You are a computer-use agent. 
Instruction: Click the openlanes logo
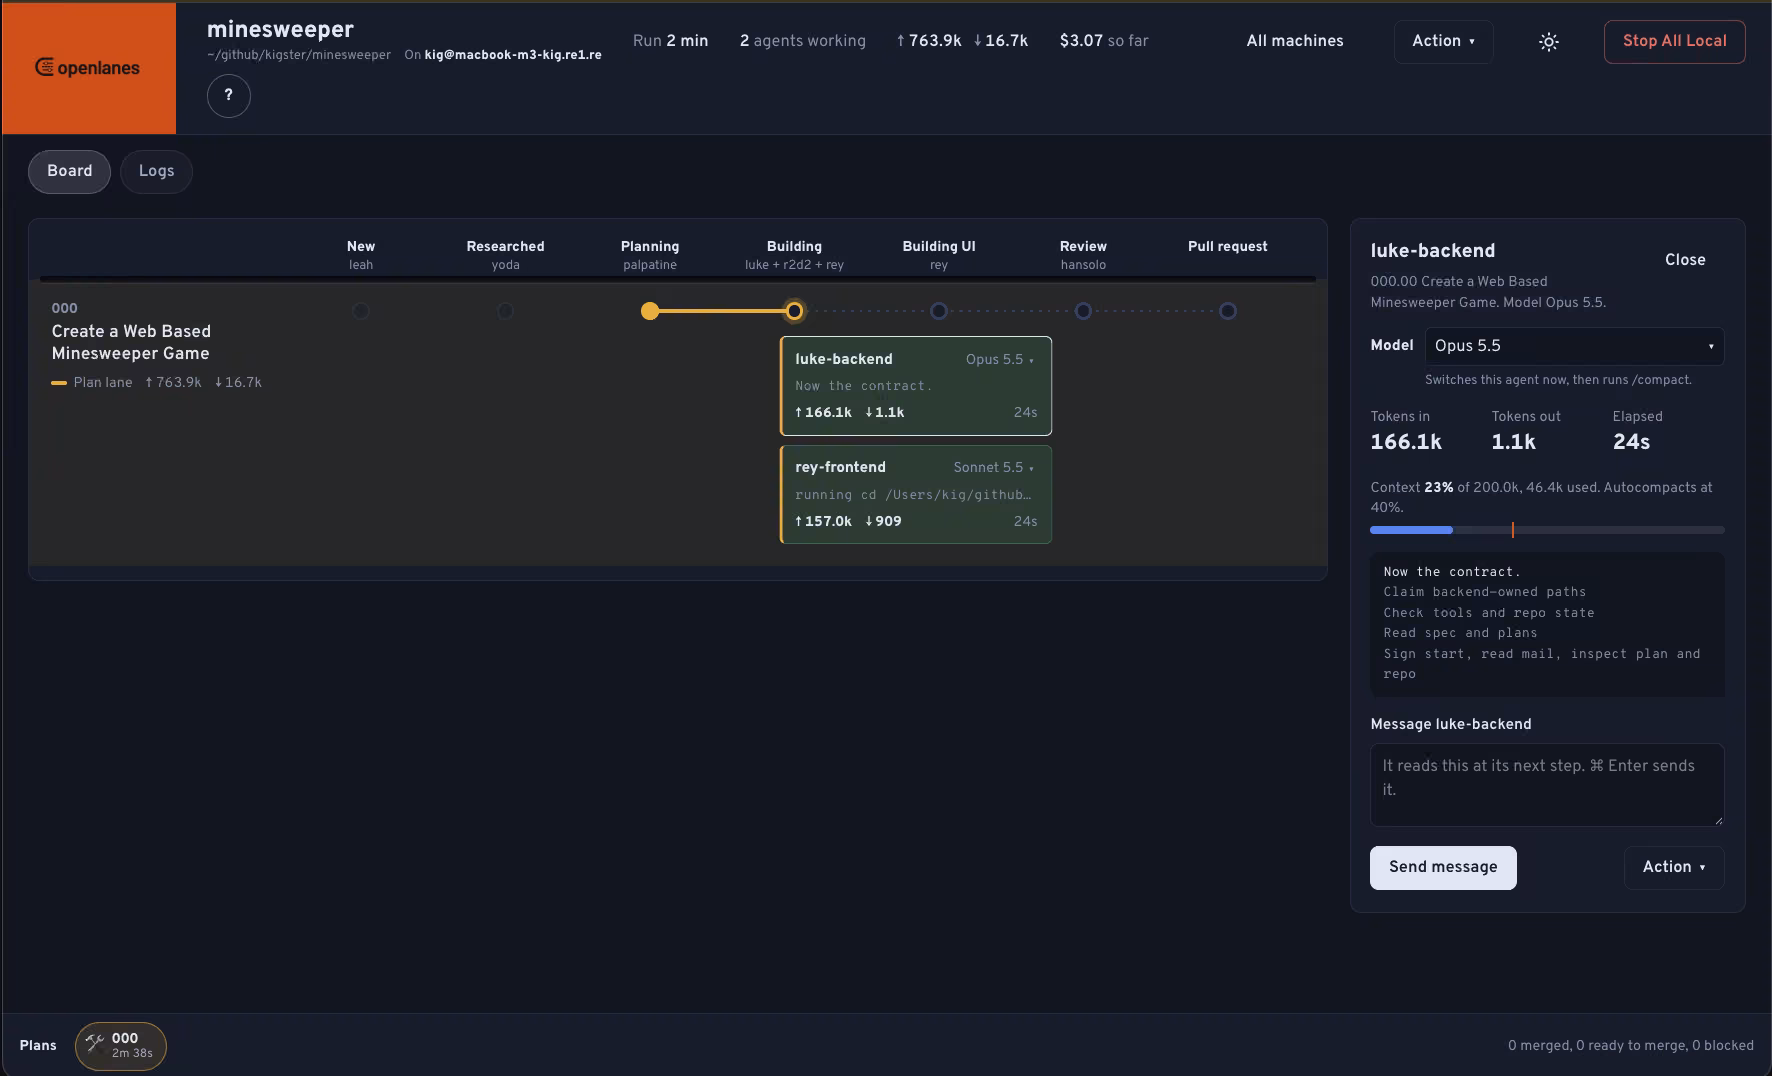[x=88, y=68]
